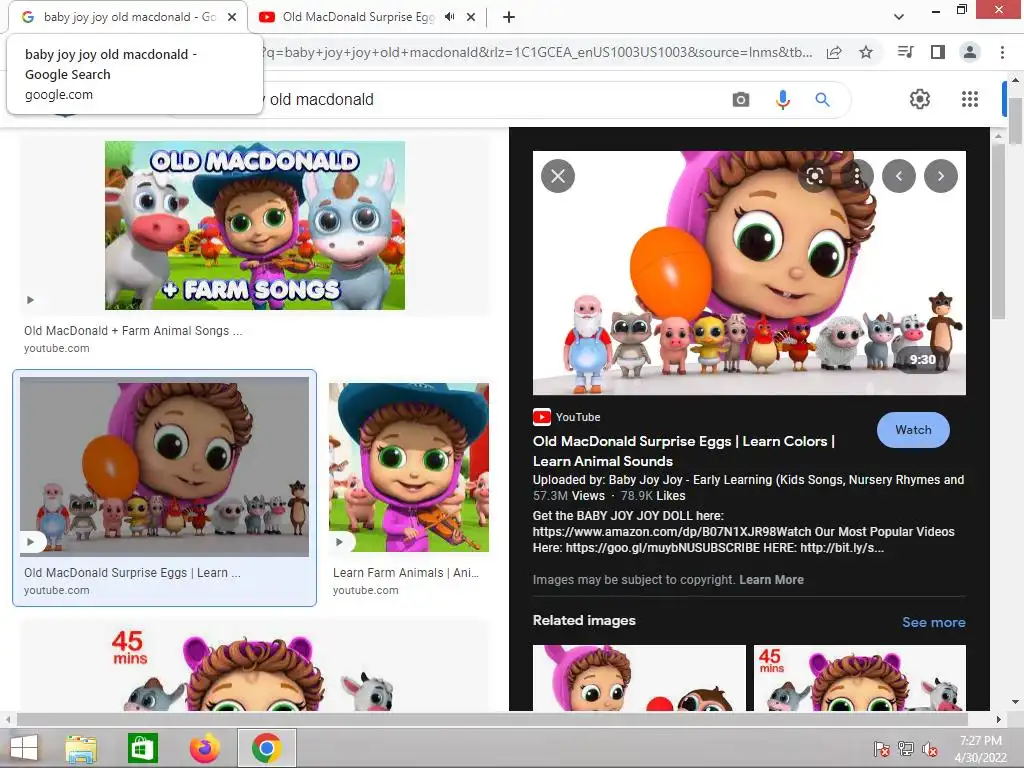
Task: Open the Windows Start menu
Action: (x=24, y=748)
